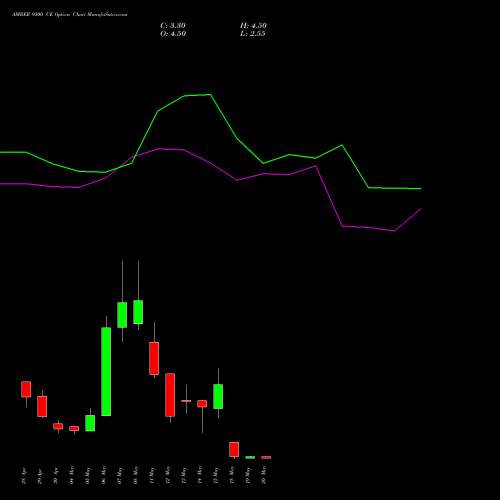Click the 05 May date label
Image resolution: width=500 pixels, height=500 pixels.
click(x=88, y=475)
